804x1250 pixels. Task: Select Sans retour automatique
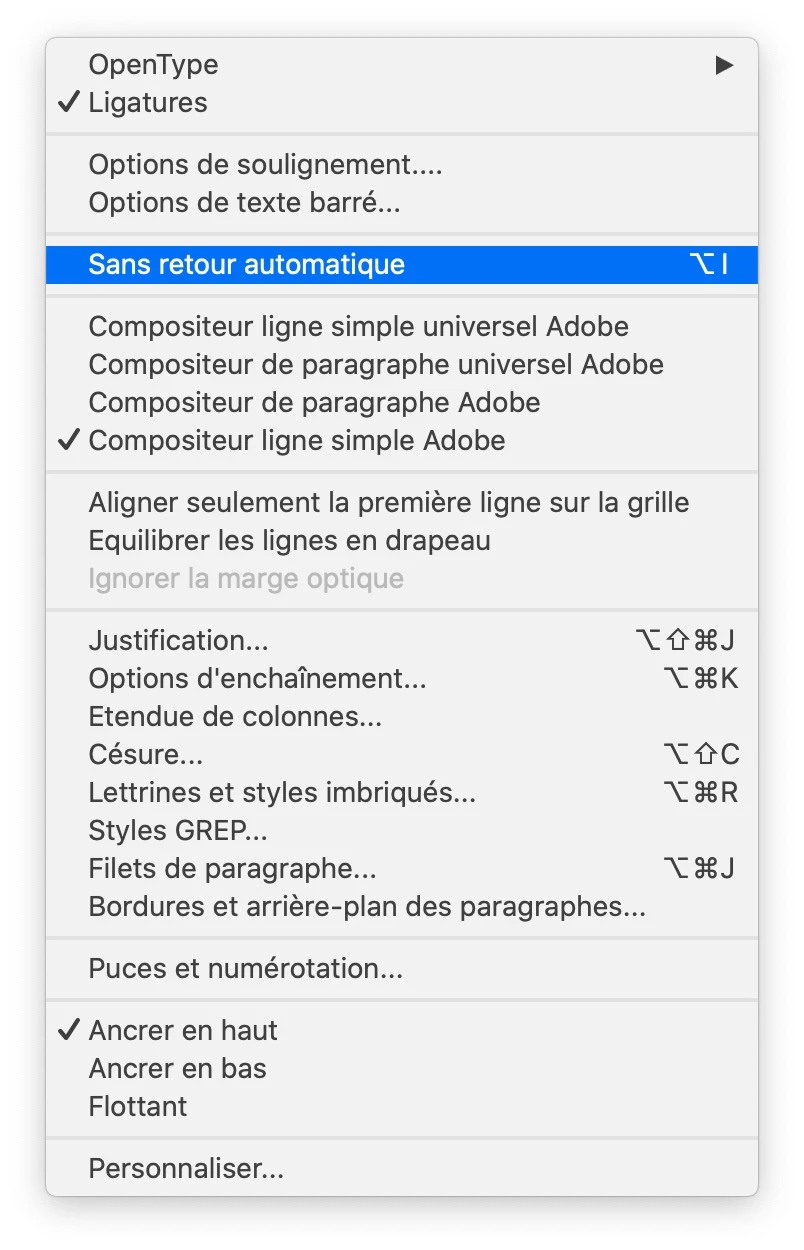tap(246, 265)
